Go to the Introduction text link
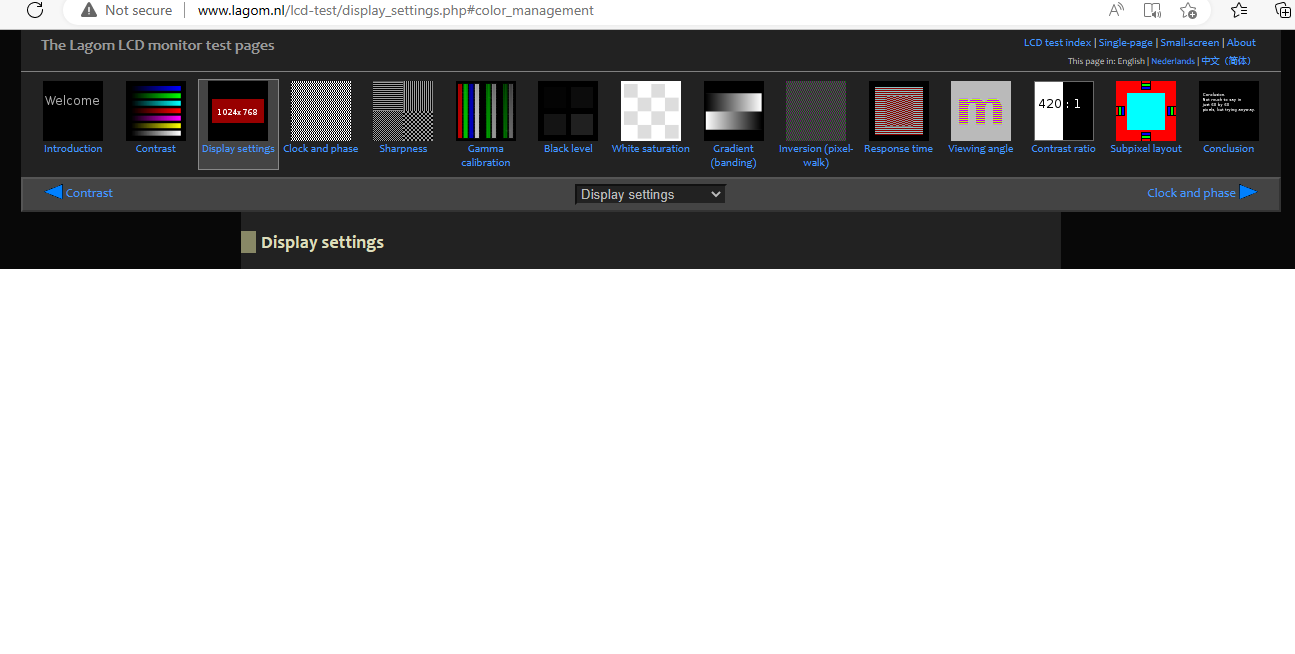The width and height of the screenshot is (1295, 654). (73, 149)
